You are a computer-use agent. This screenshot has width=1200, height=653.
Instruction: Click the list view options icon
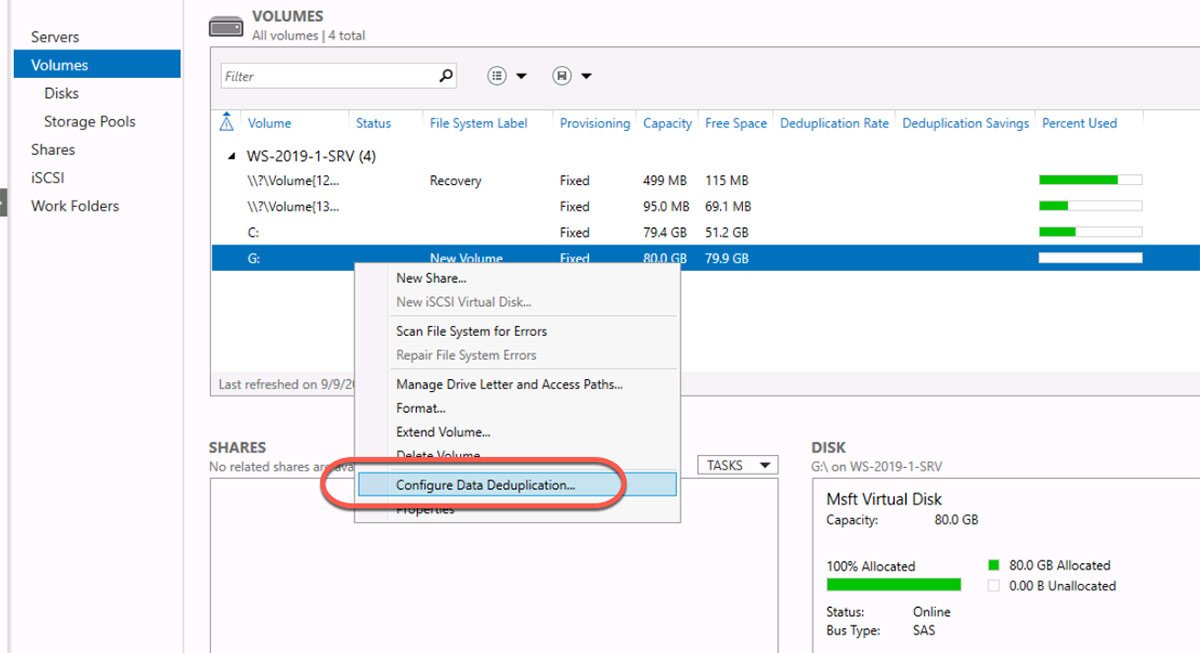[x=497, y=76]
